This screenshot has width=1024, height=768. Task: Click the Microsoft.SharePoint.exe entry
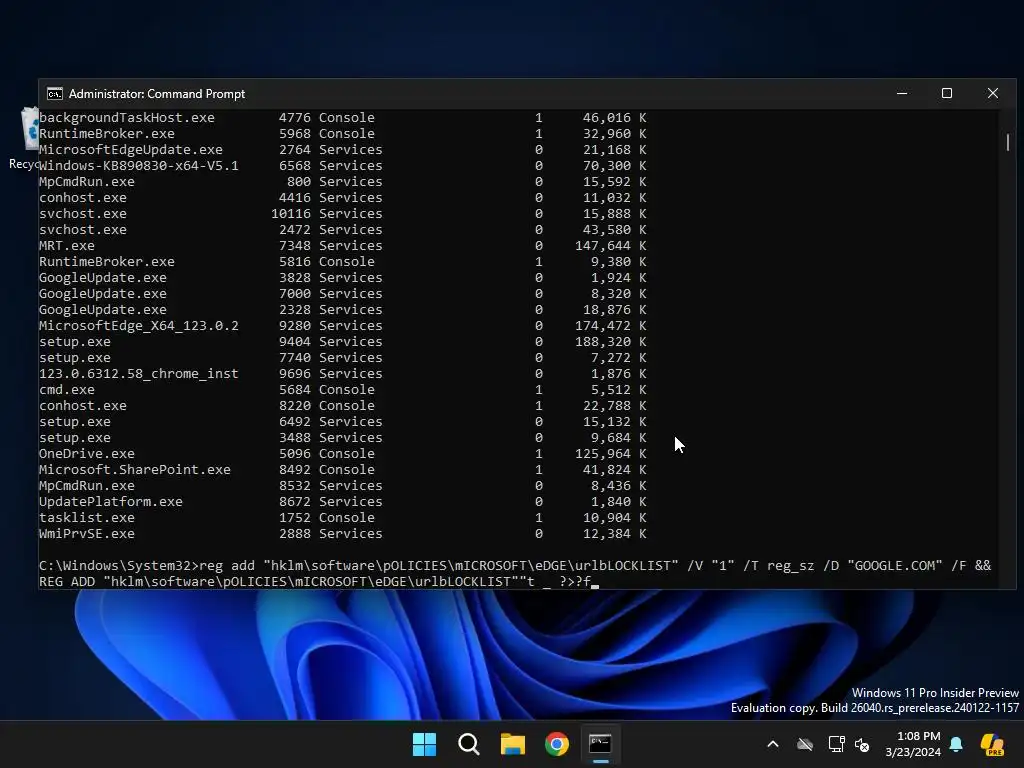135,470
